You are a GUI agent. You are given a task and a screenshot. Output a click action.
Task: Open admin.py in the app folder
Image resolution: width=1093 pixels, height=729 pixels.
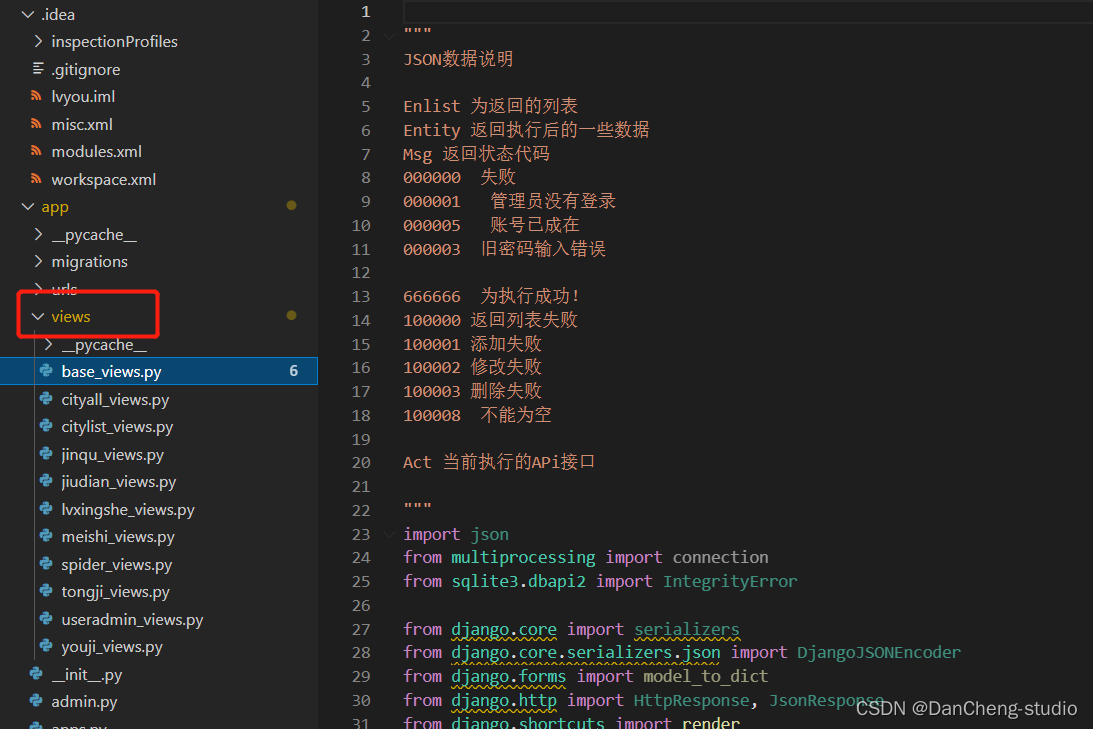(84, 702)
